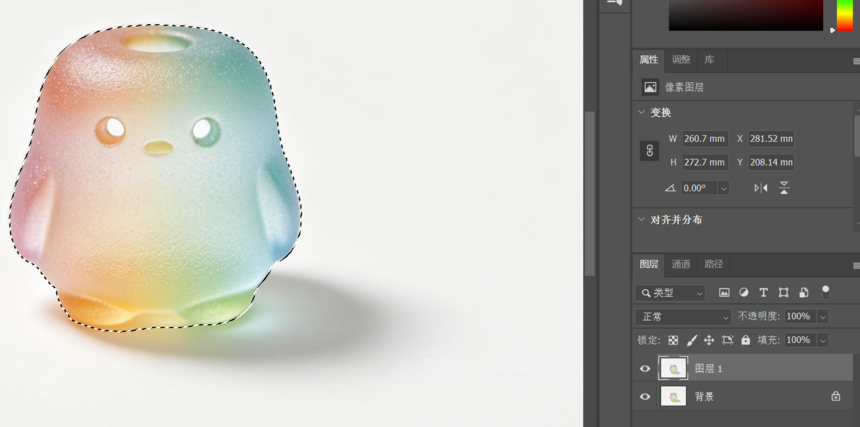Lock transparent pixels of the layer
The height and width of the screenshot is (427, 860).
click(673, 340)
